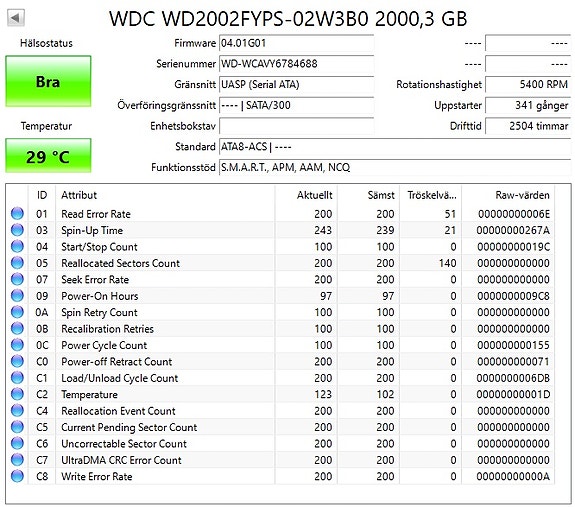Click raw value 00000000001D
This screenshot has width=575, height=507.
click(x=513, y=394)
